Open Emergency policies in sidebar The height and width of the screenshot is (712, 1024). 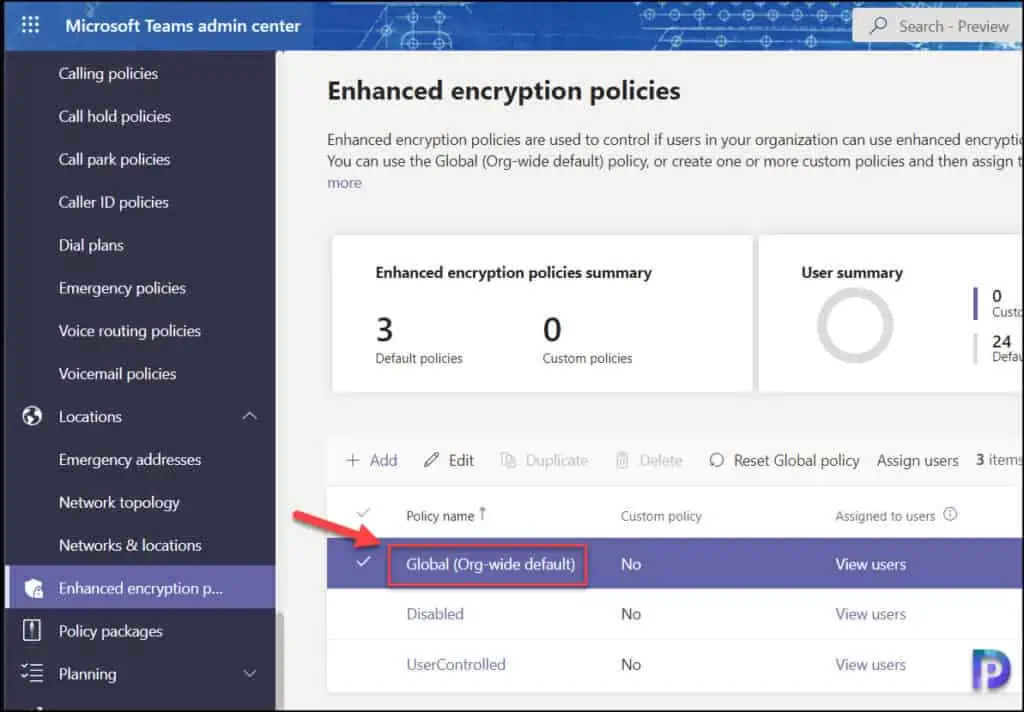coord(122,288)
